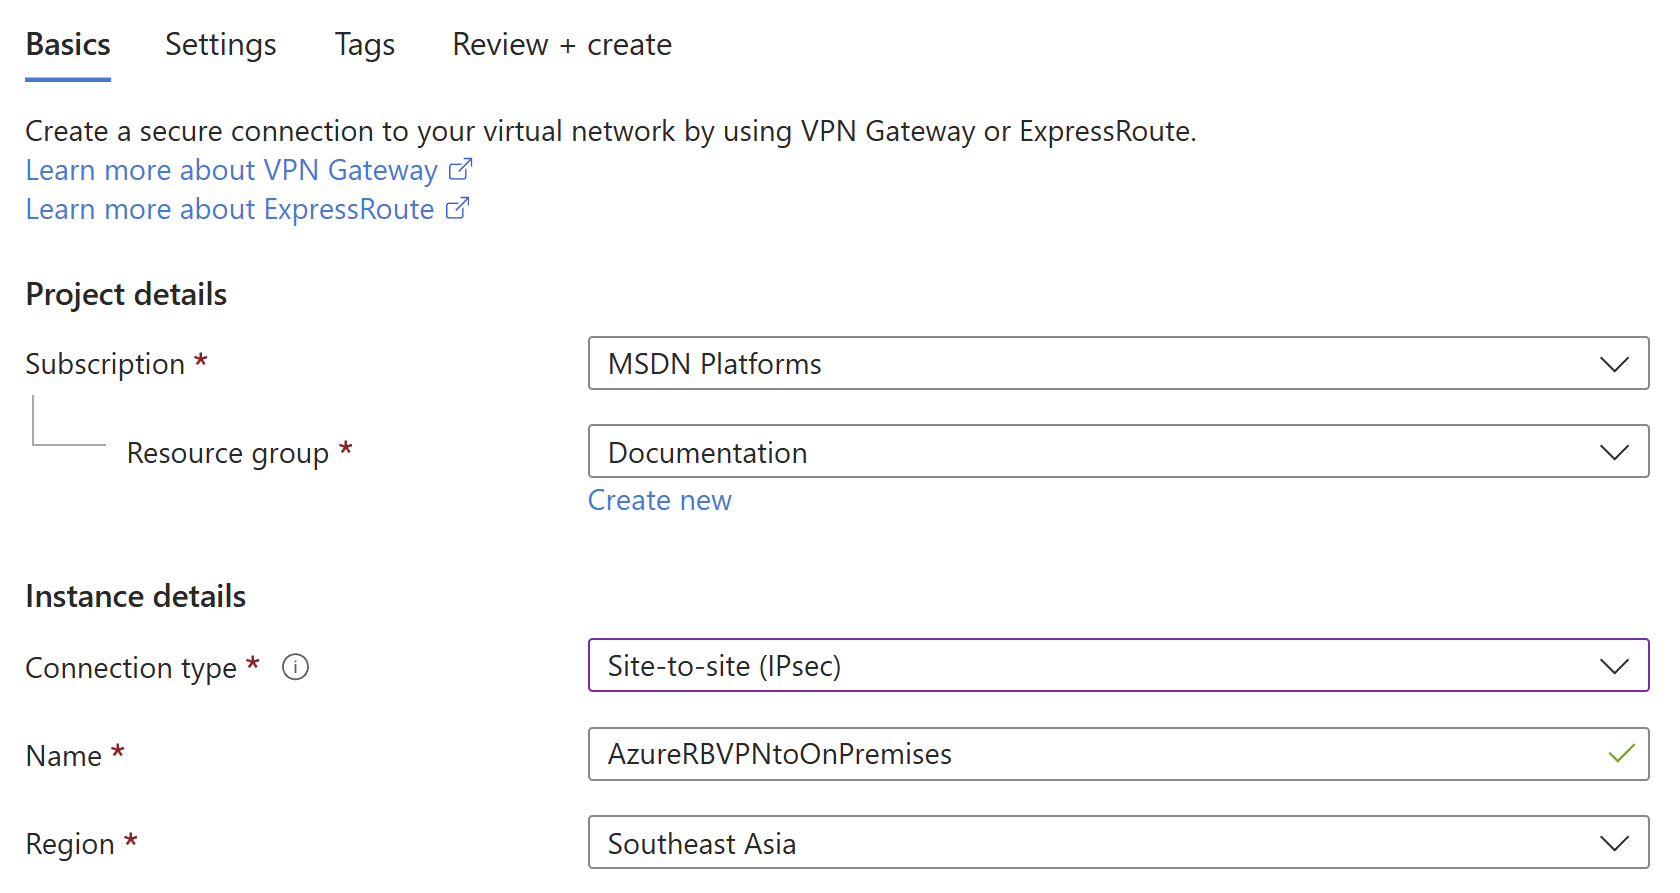Click the chevron arrow on Subscription dropdown
The height and width of the screenshot is (893, 1680).
point(1614,364)
